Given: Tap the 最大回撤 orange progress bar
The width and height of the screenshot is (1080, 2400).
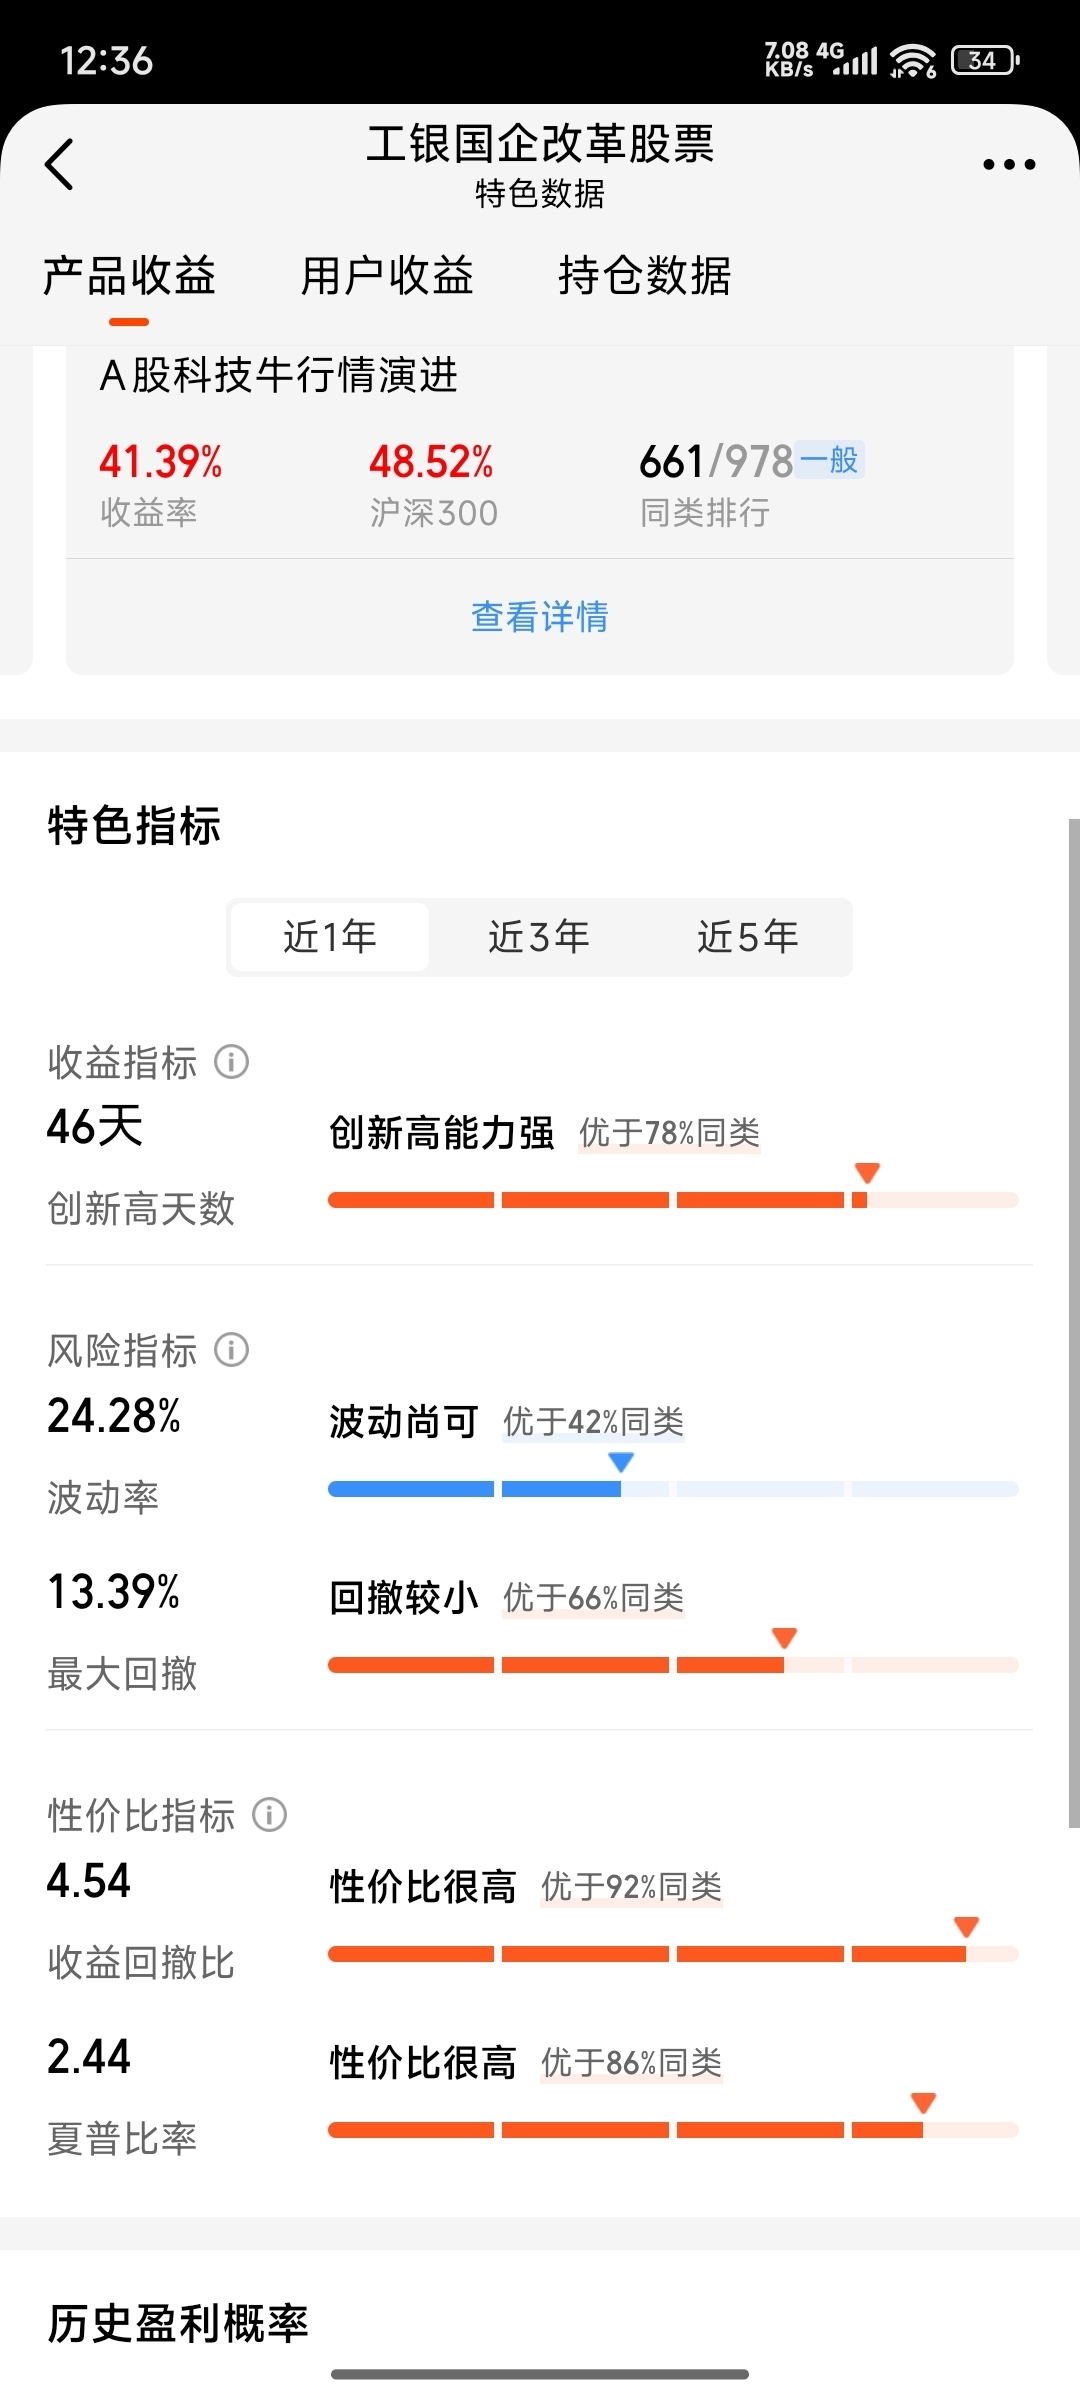Looking at the screenshot, I should [673, 1665].
